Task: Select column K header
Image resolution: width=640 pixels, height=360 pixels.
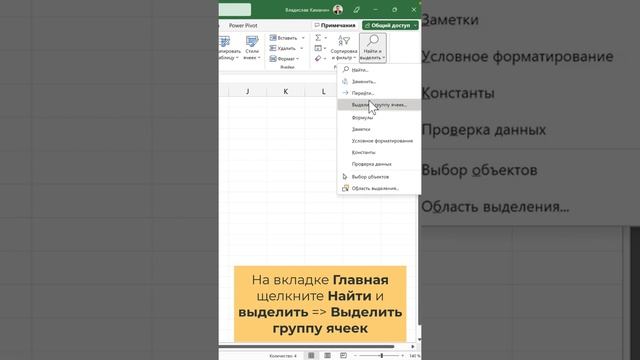Action: [285, 91]
